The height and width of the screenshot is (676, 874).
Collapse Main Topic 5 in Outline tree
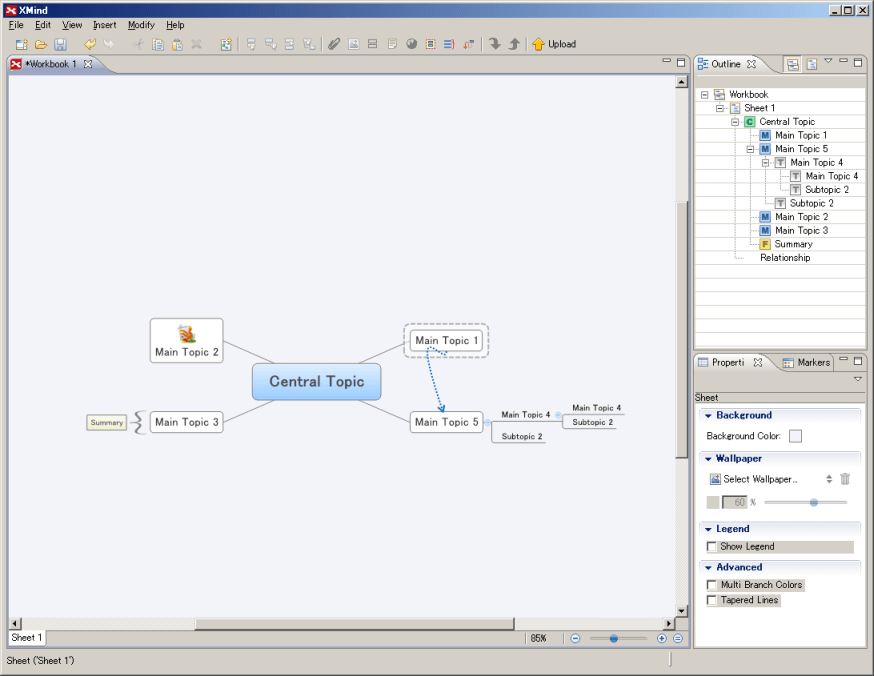point(750,149)
